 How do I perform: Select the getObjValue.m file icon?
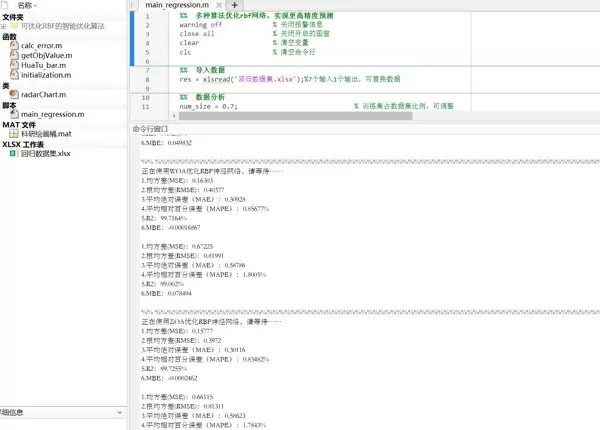point(13,56)
